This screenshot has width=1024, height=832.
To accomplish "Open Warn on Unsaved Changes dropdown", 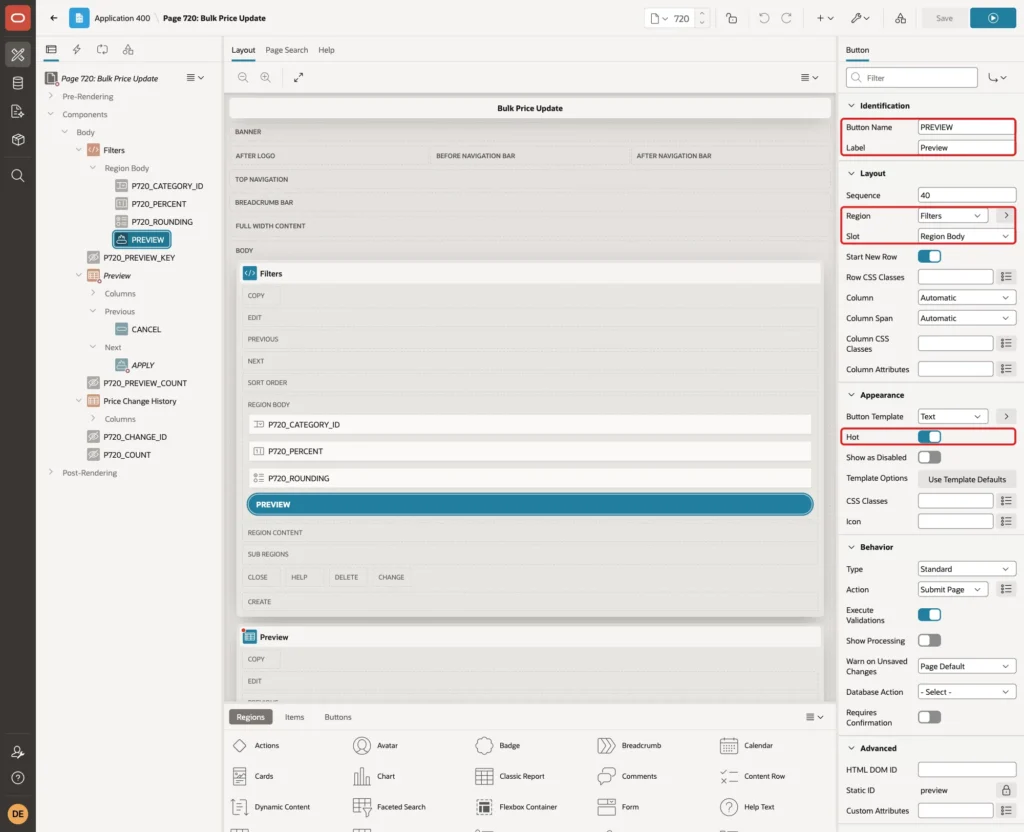I will [967, 666].
